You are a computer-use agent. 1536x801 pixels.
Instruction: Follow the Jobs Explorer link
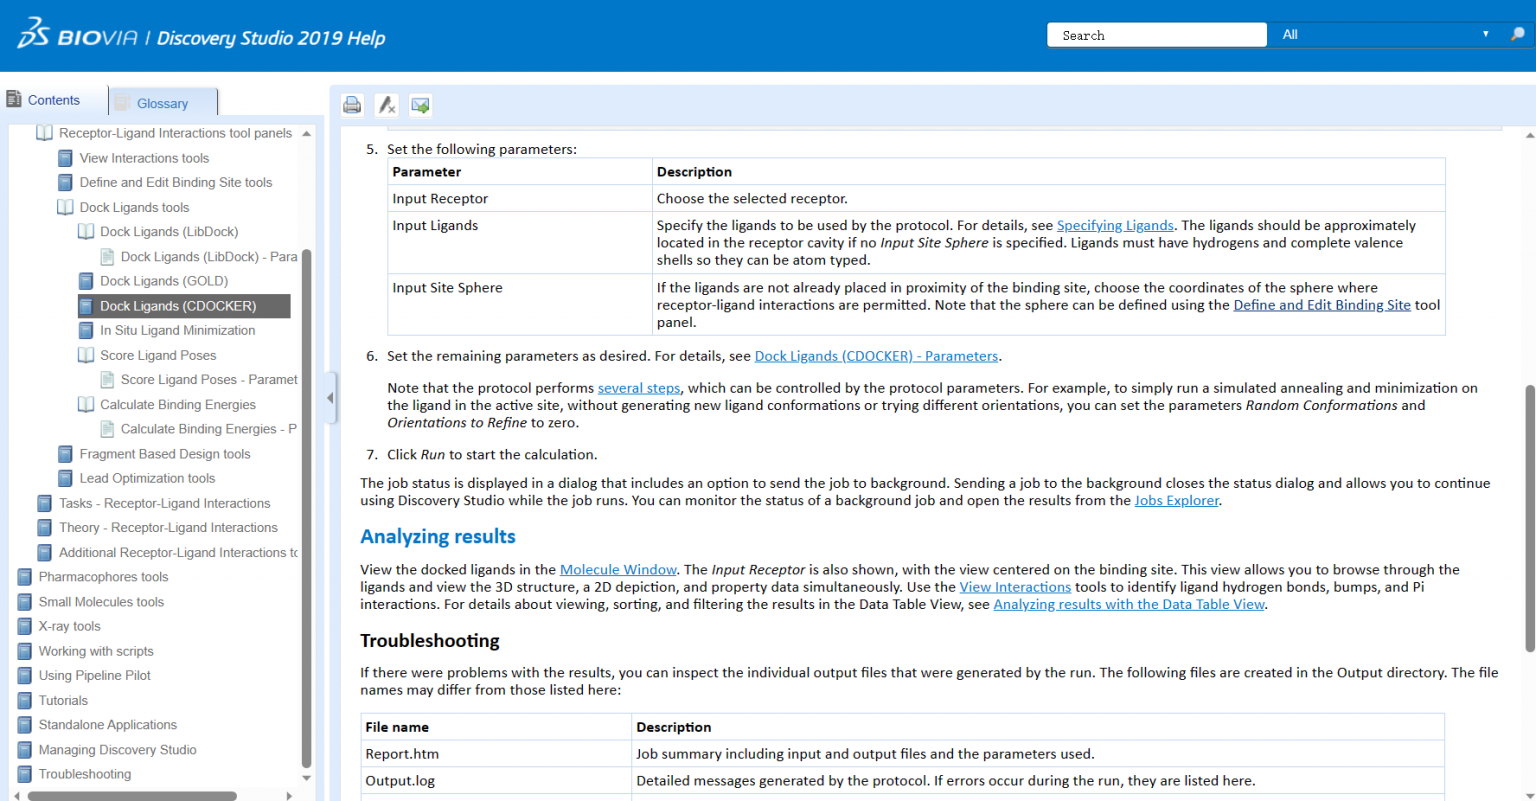(x=1176, y=501)
